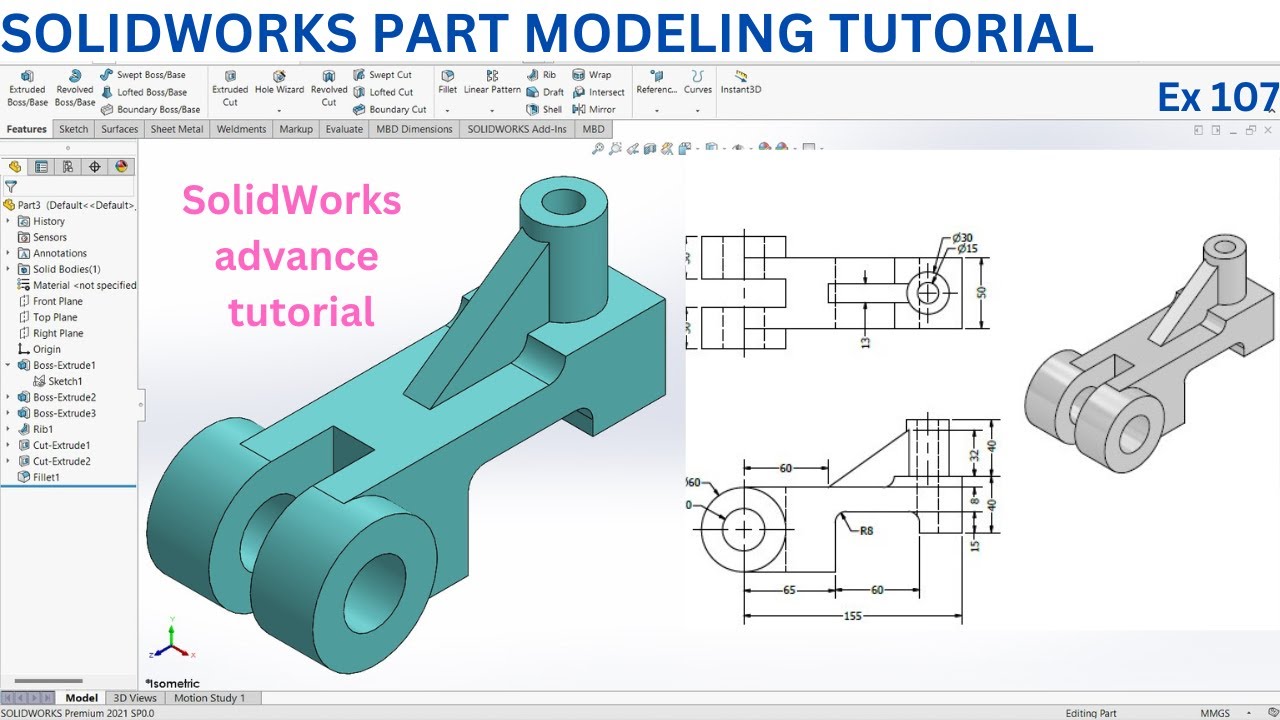Image resolution: width=1280 pixels, height=720 pixels.
Task: Select the Revolved Boss/Base tool
Action: 74,88
